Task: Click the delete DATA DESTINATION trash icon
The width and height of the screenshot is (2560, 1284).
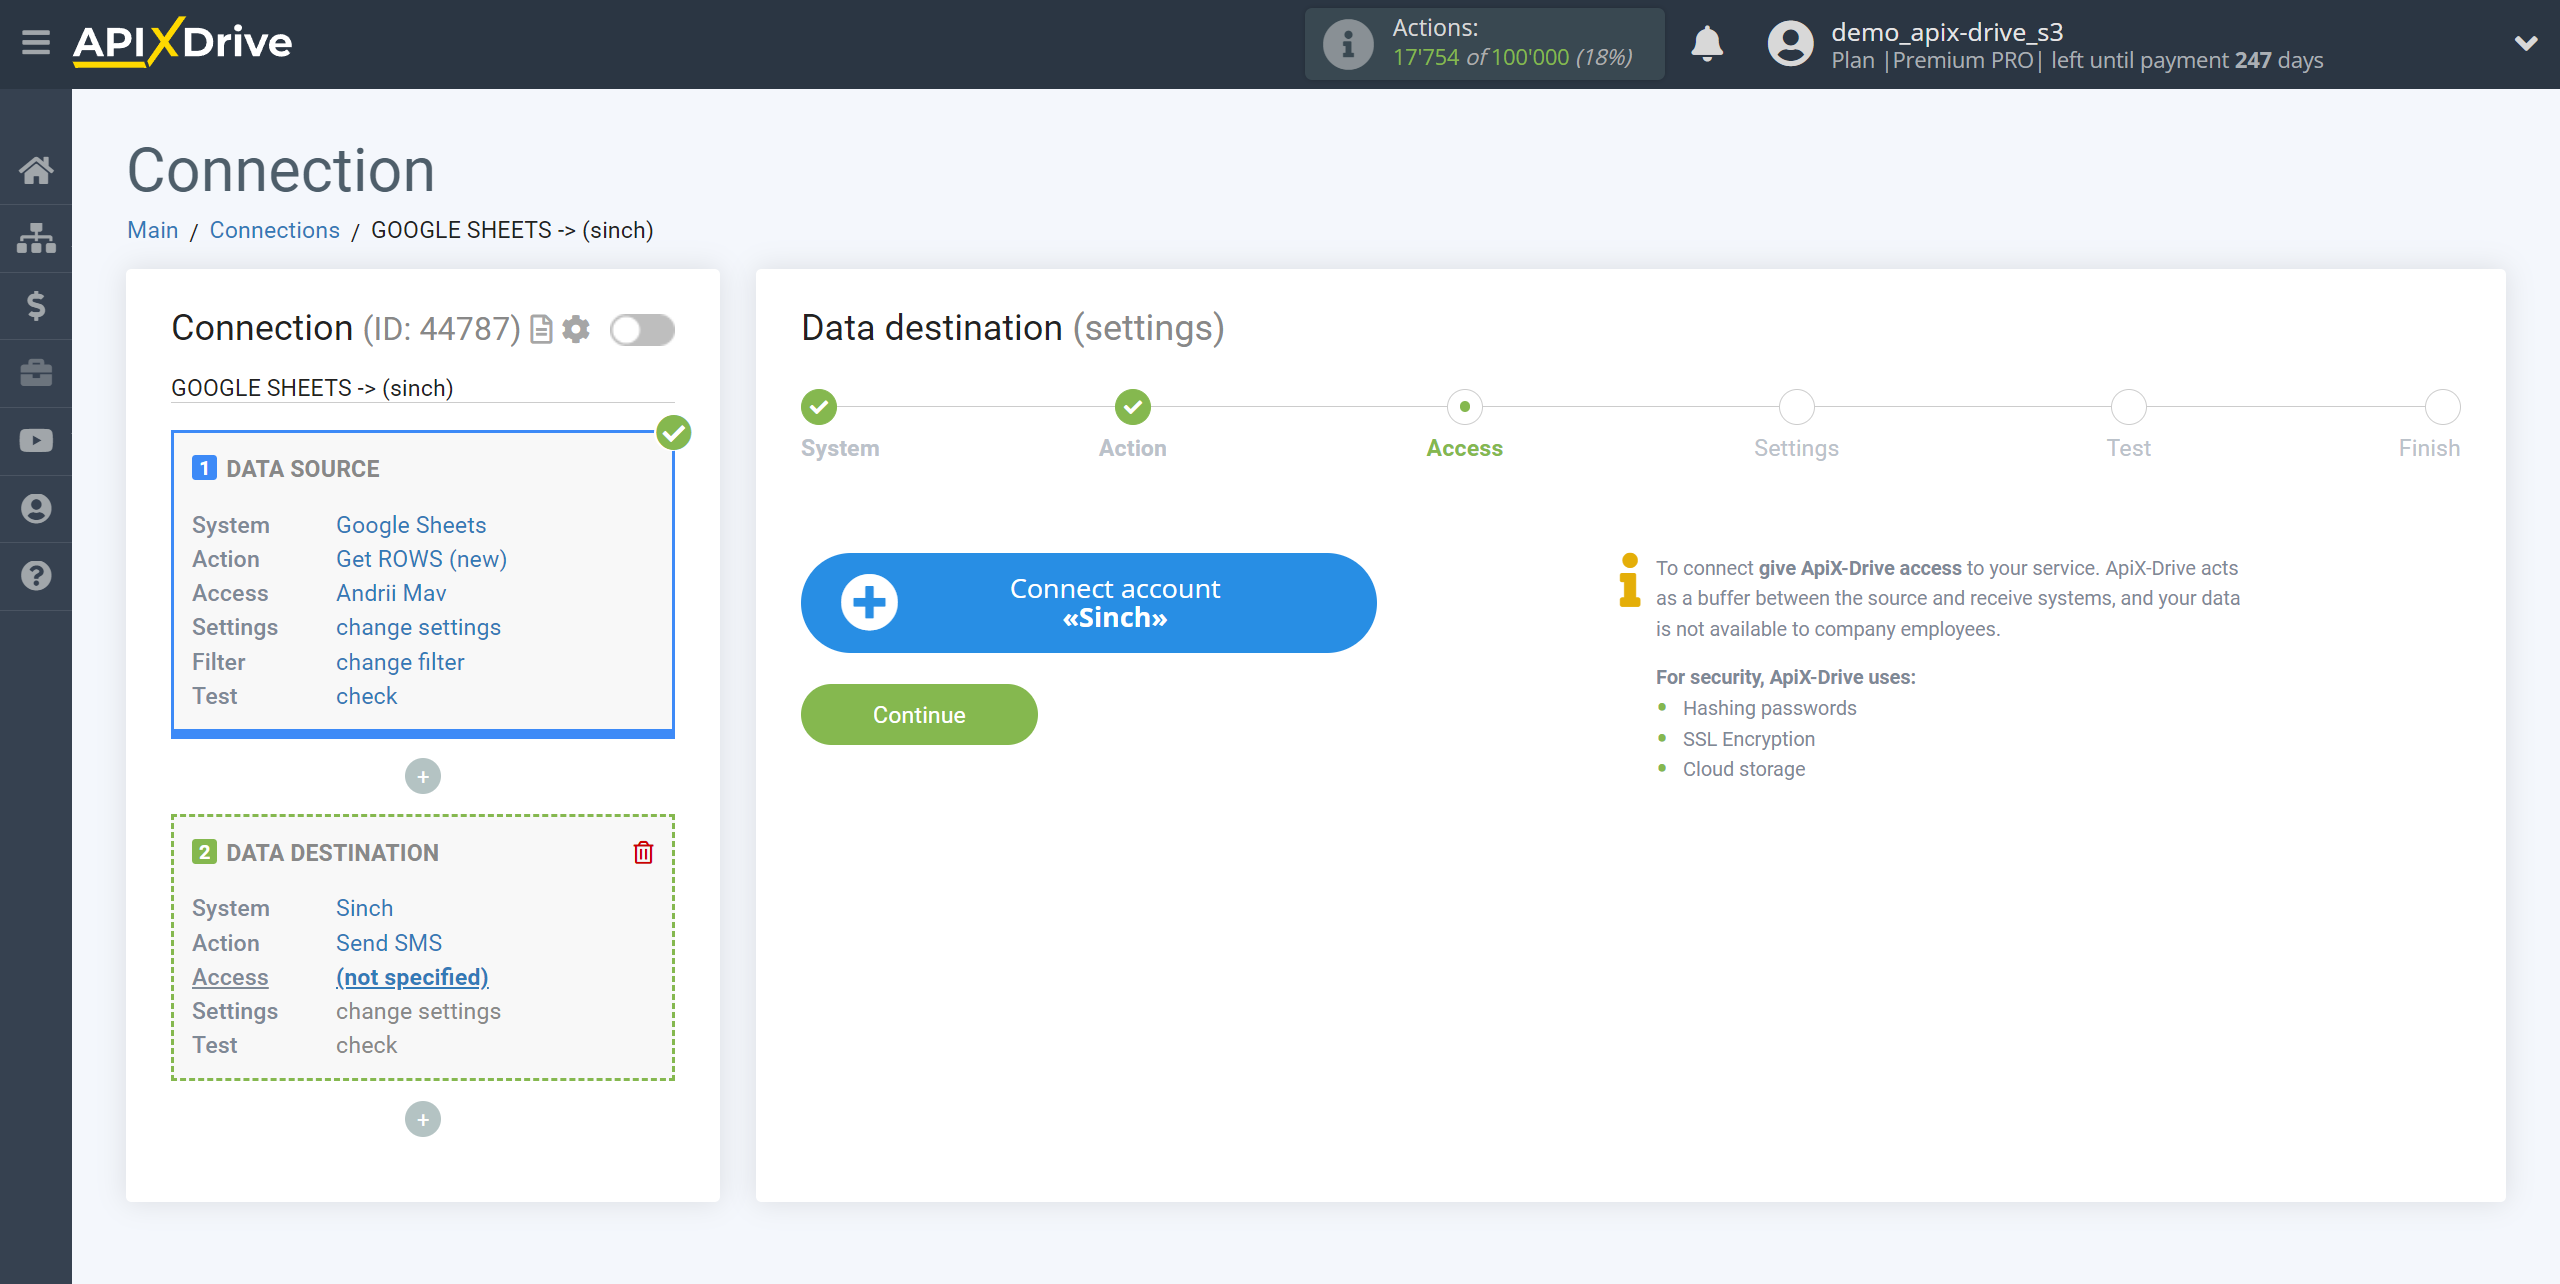Action: pyautogui.click(x=643, y=852)
